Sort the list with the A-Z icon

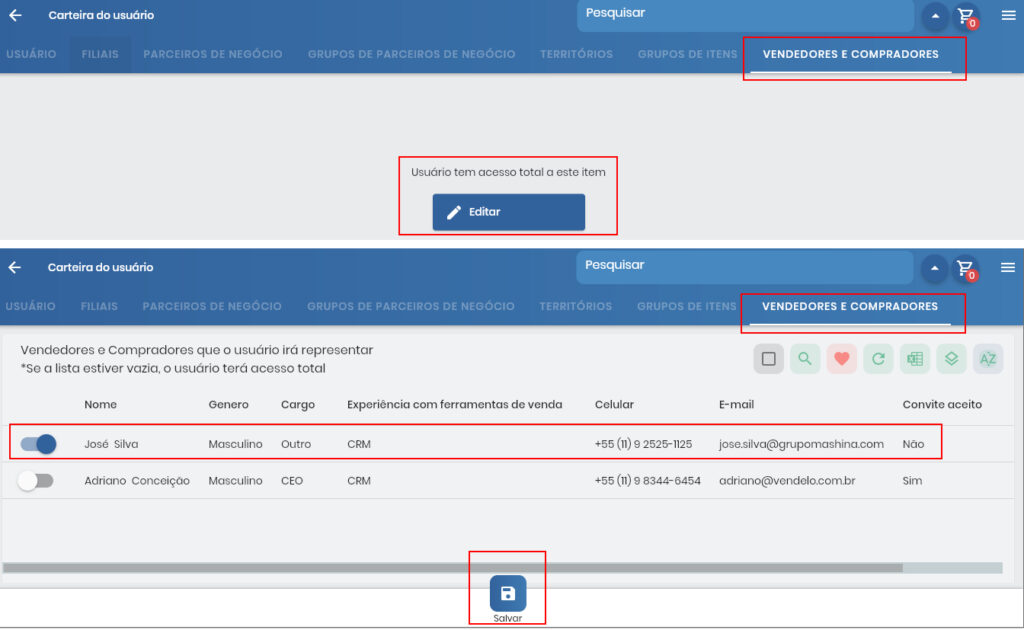pyautogui.click(x=987, y=359)
